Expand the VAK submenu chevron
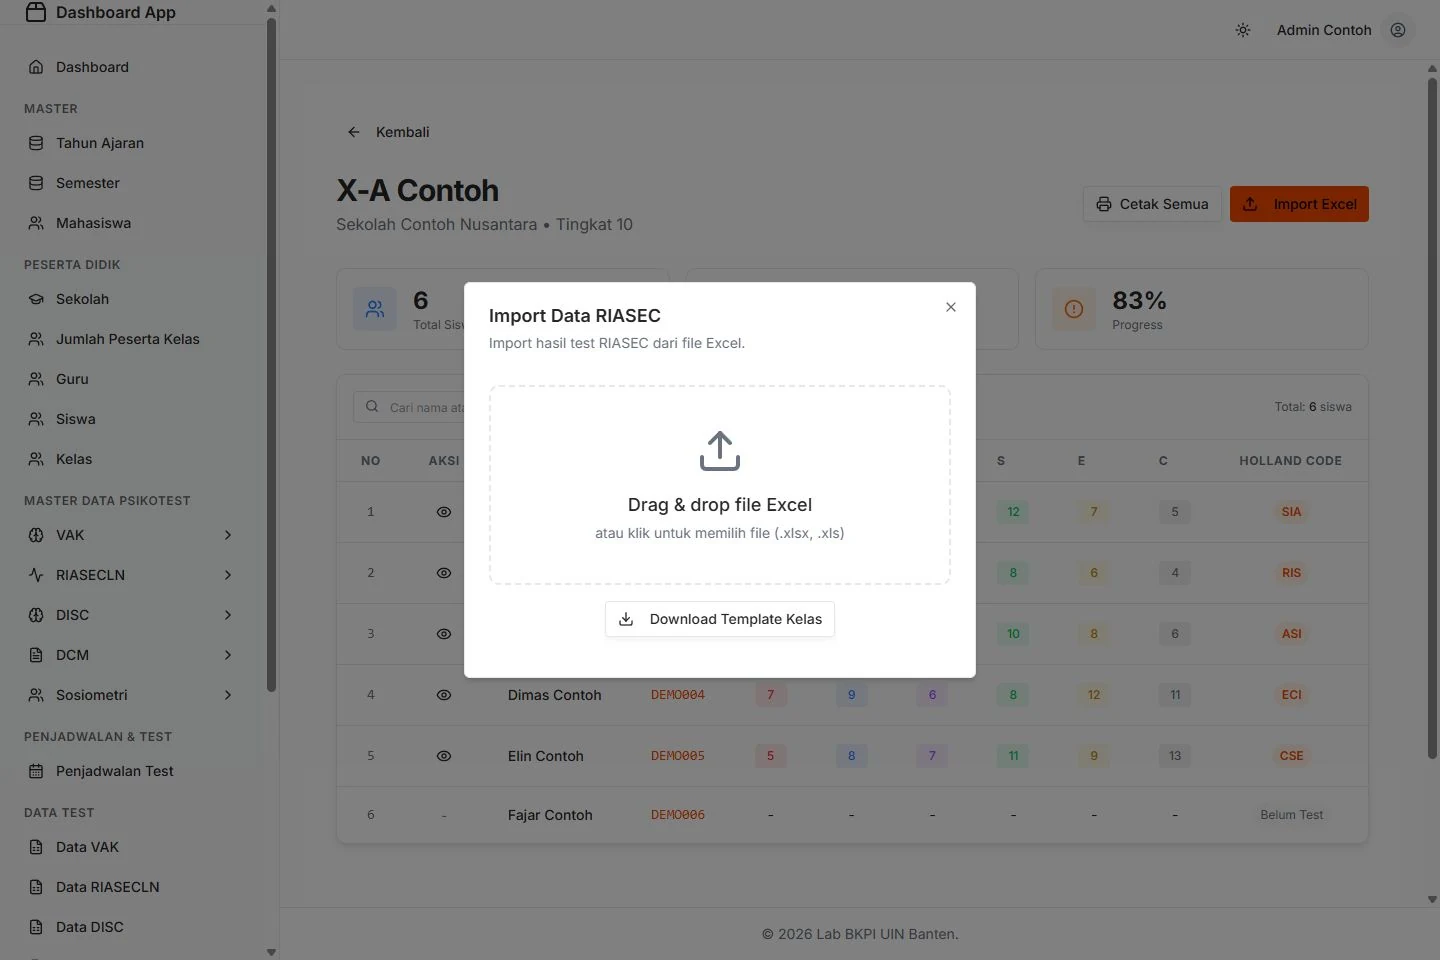The width and height of the screenshot is (1440, 960). pos(228,535)
